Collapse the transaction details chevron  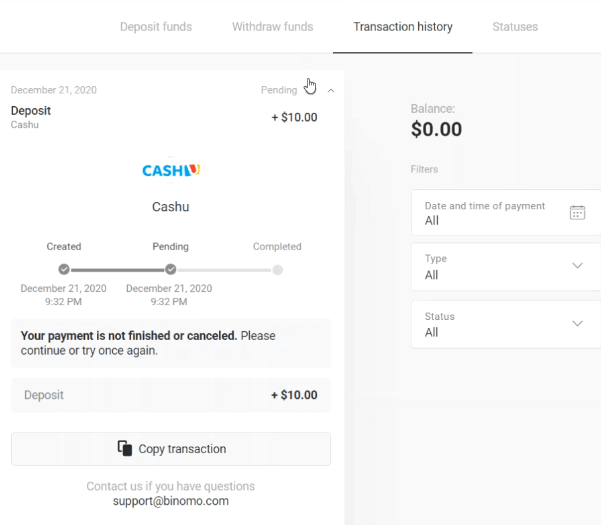coord(331,90)
